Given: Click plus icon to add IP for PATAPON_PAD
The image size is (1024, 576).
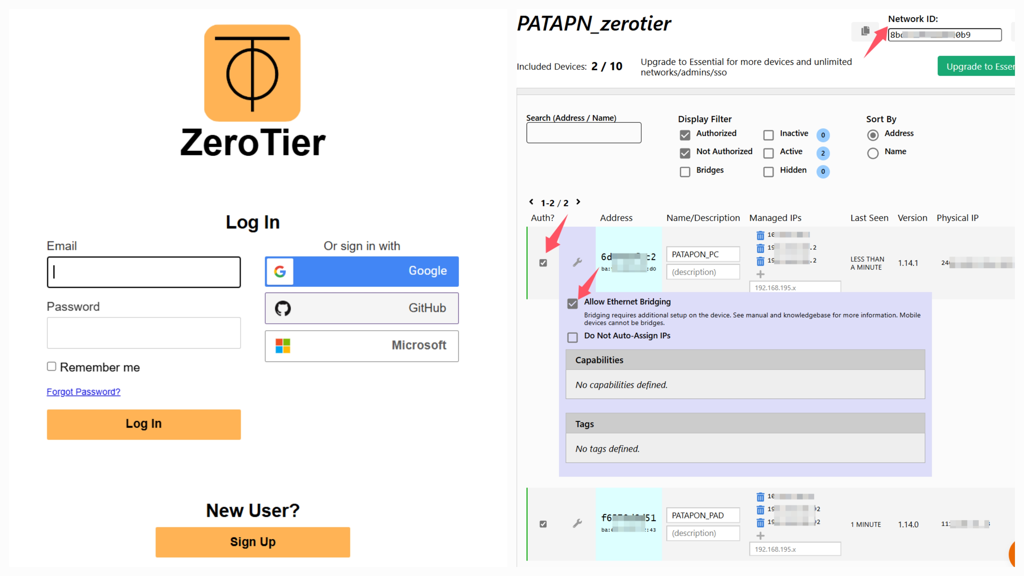Looking at the screenshot, I should pos(760,535).
